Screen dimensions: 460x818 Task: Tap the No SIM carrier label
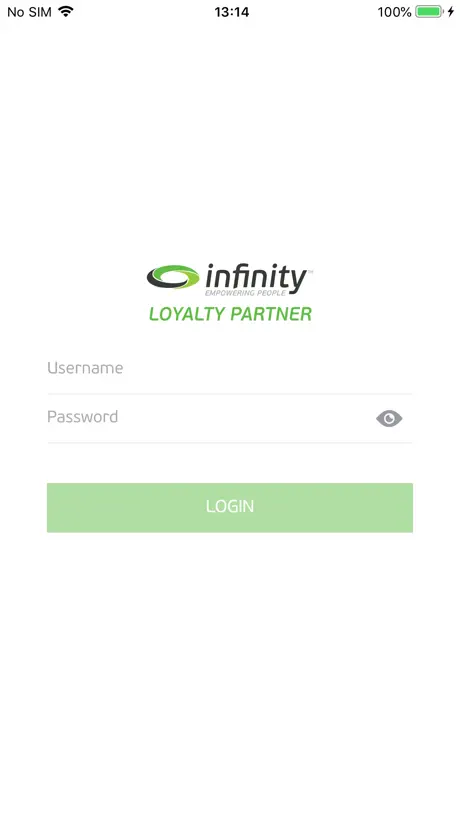coord(29,12)
